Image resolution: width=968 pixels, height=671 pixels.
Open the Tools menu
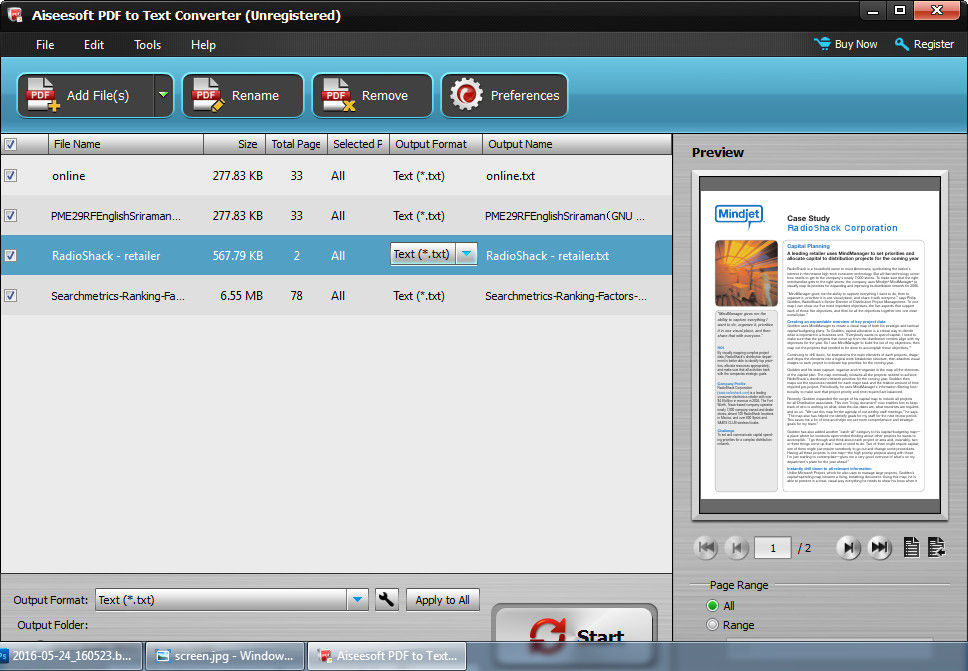click(148, 44)
